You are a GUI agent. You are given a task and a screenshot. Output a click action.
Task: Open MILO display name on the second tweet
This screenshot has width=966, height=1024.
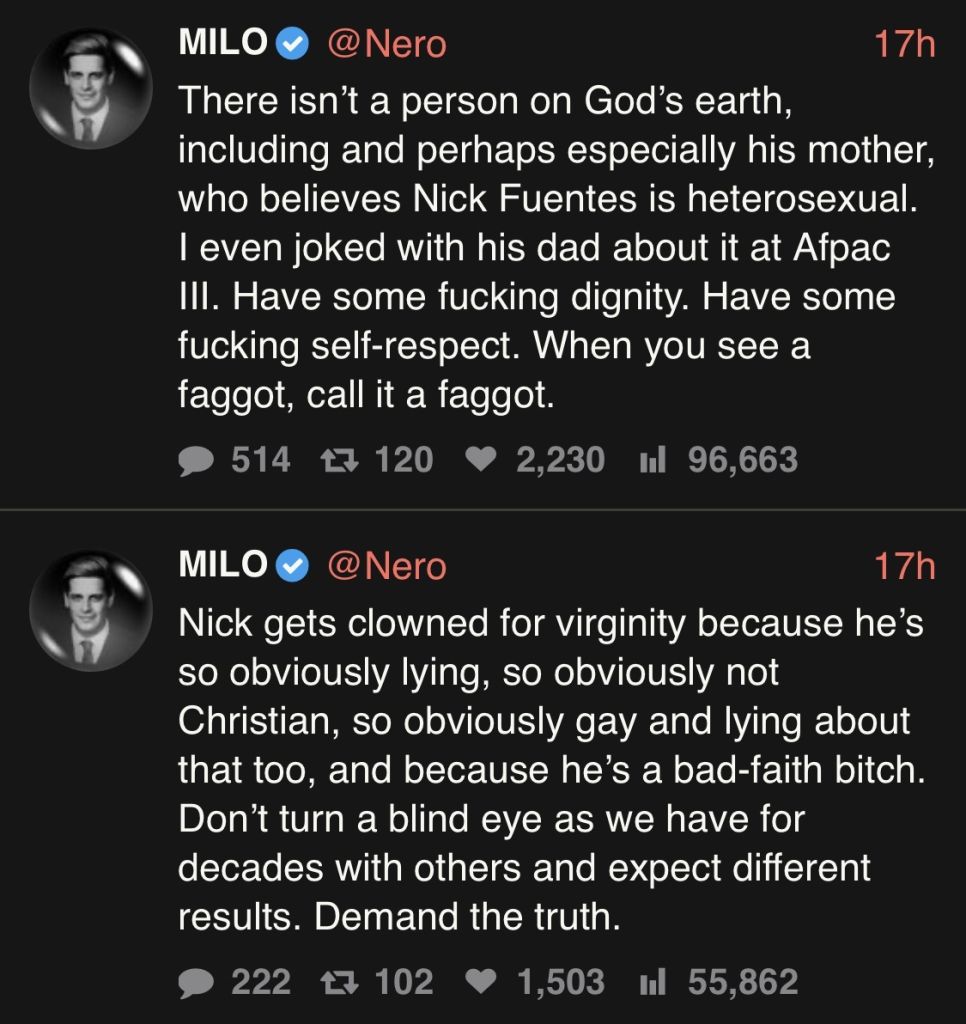pyautogui.click(x=222, y=567)
